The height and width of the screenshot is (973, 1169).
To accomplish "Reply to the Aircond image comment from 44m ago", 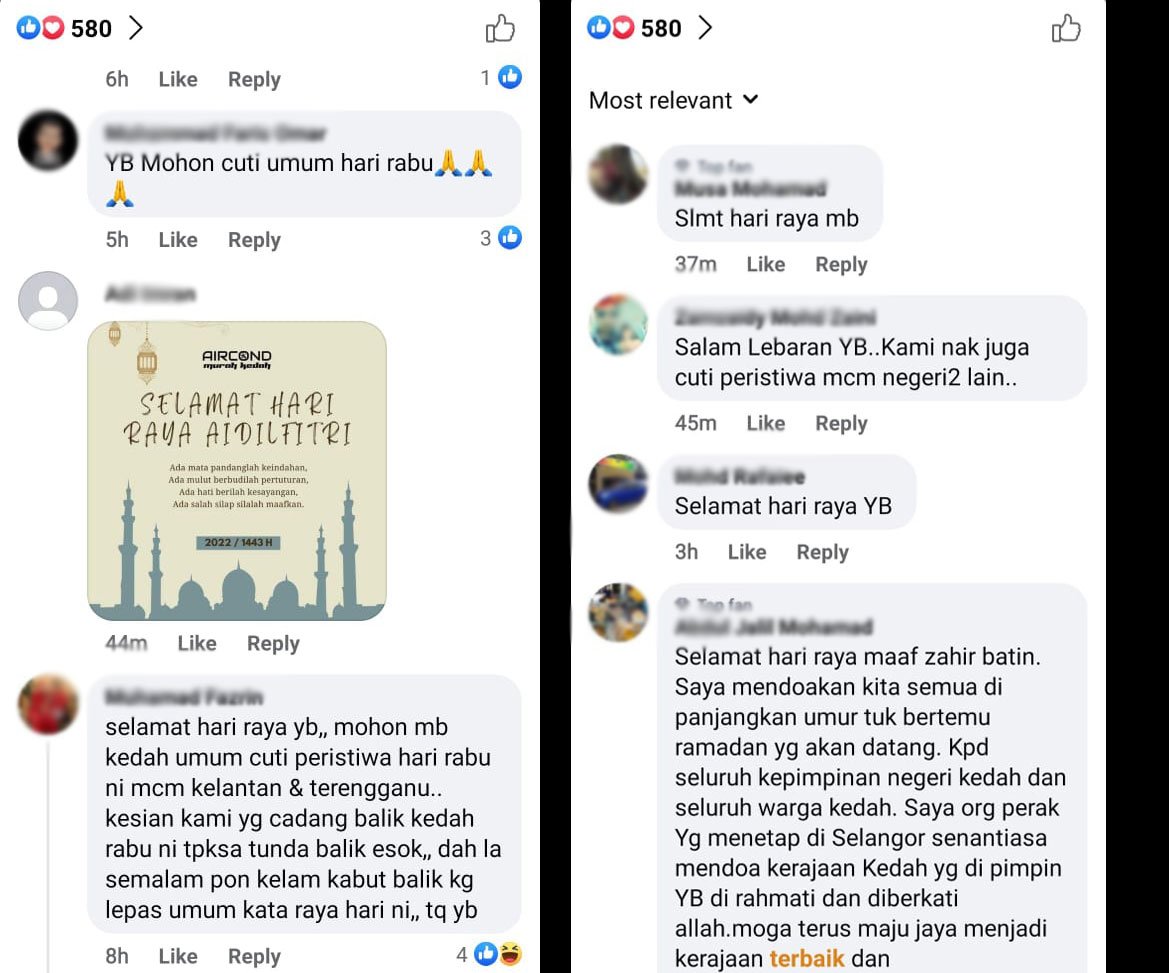I will [x=273, y=643].
